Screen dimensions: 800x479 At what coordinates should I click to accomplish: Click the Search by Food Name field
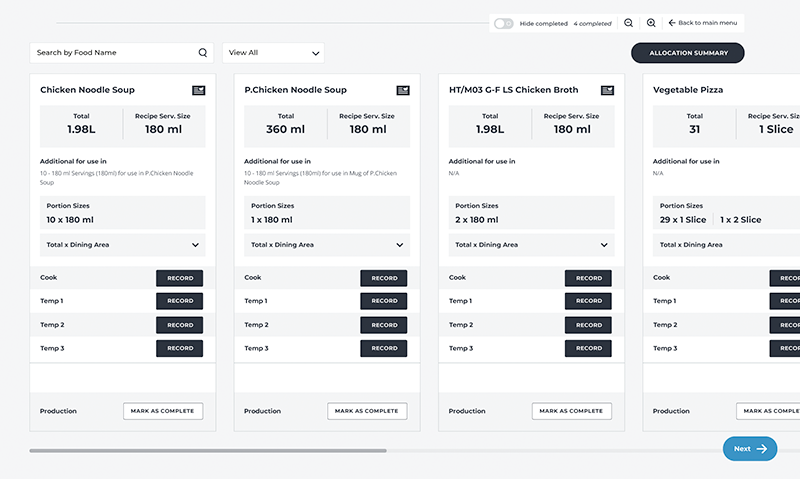click(113, 53)
